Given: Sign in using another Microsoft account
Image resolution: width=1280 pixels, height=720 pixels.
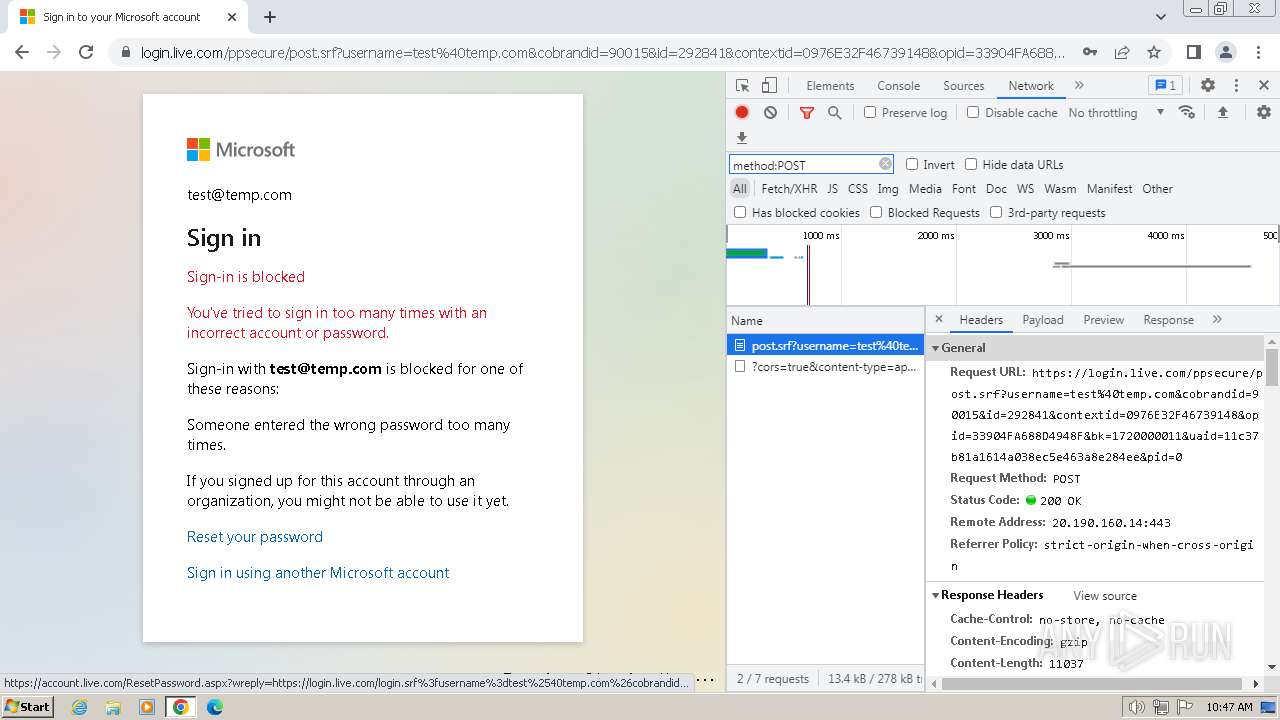Looking at the screenshot, I should pos(318,573).
